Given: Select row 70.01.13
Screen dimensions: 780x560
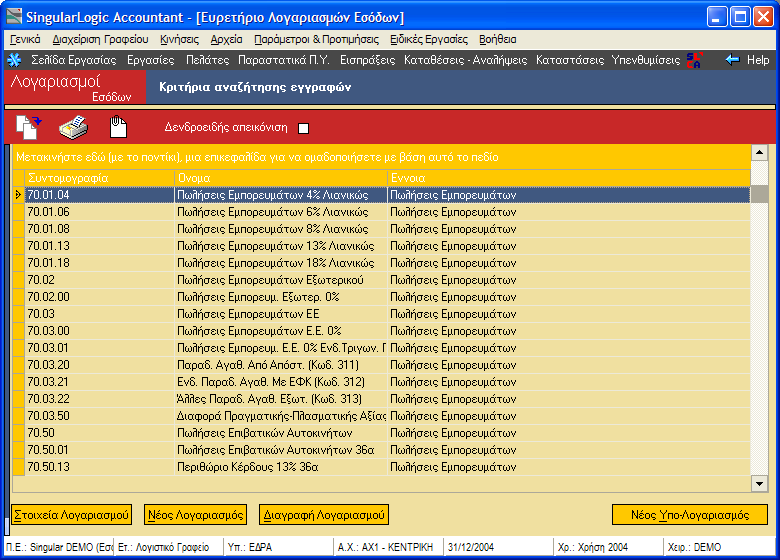Looking at the screenshot, I should (382, 246).
